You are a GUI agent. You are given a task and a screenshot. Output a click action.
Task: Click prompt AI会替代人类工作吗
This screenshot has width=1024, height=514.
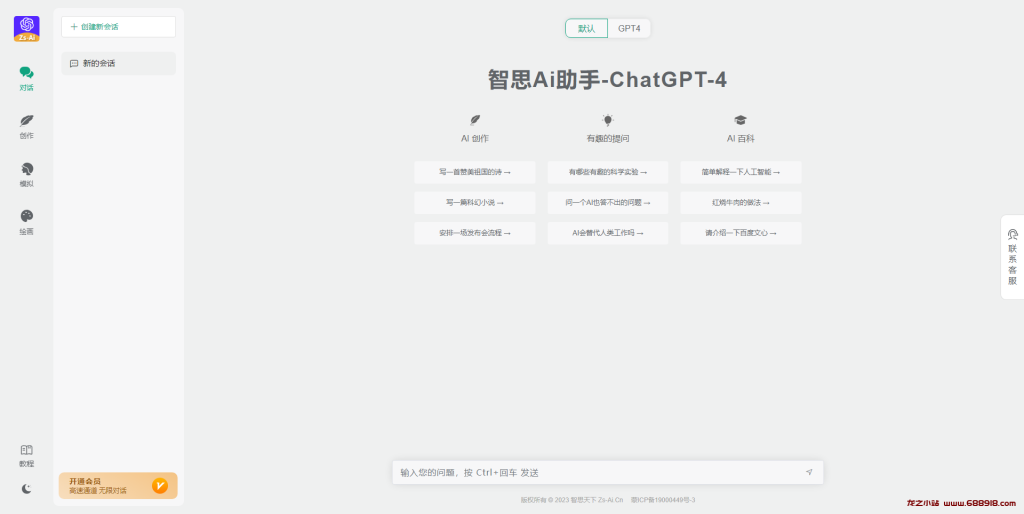(x=608, y=233)
